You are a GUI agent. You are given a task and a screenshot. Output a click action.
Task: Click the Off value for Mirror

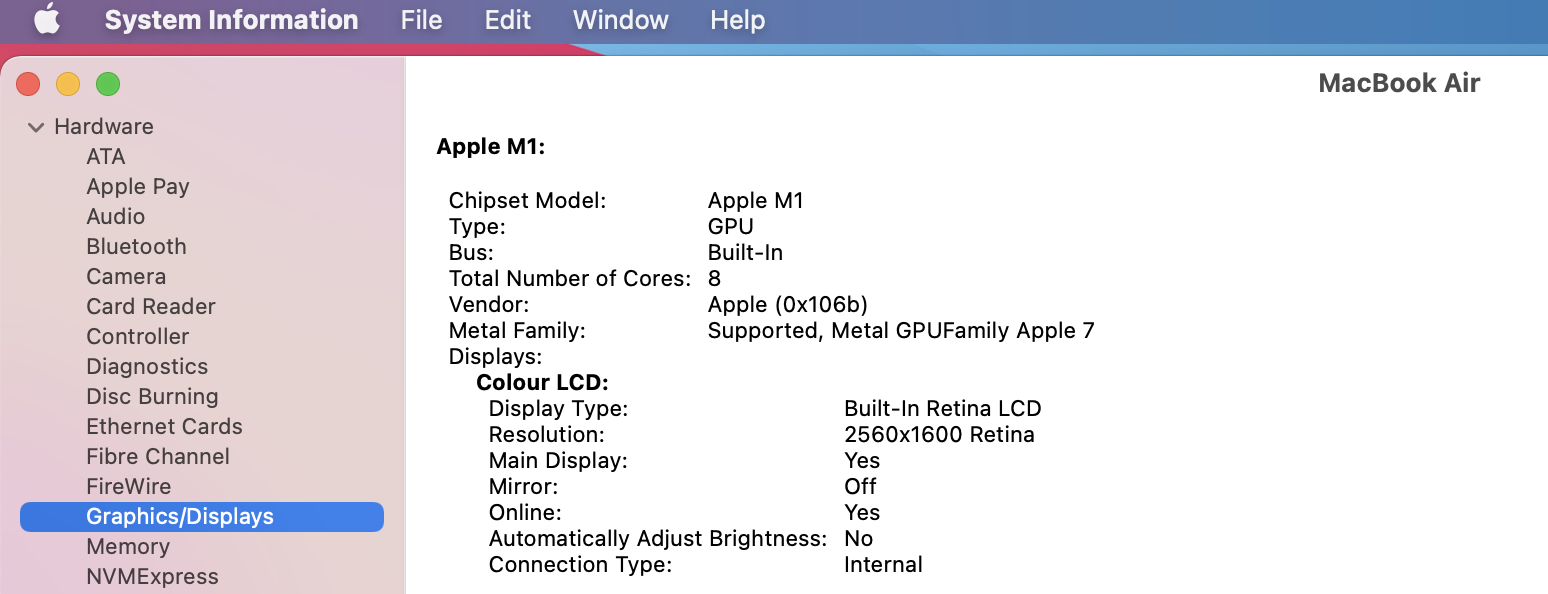point(860,486)
